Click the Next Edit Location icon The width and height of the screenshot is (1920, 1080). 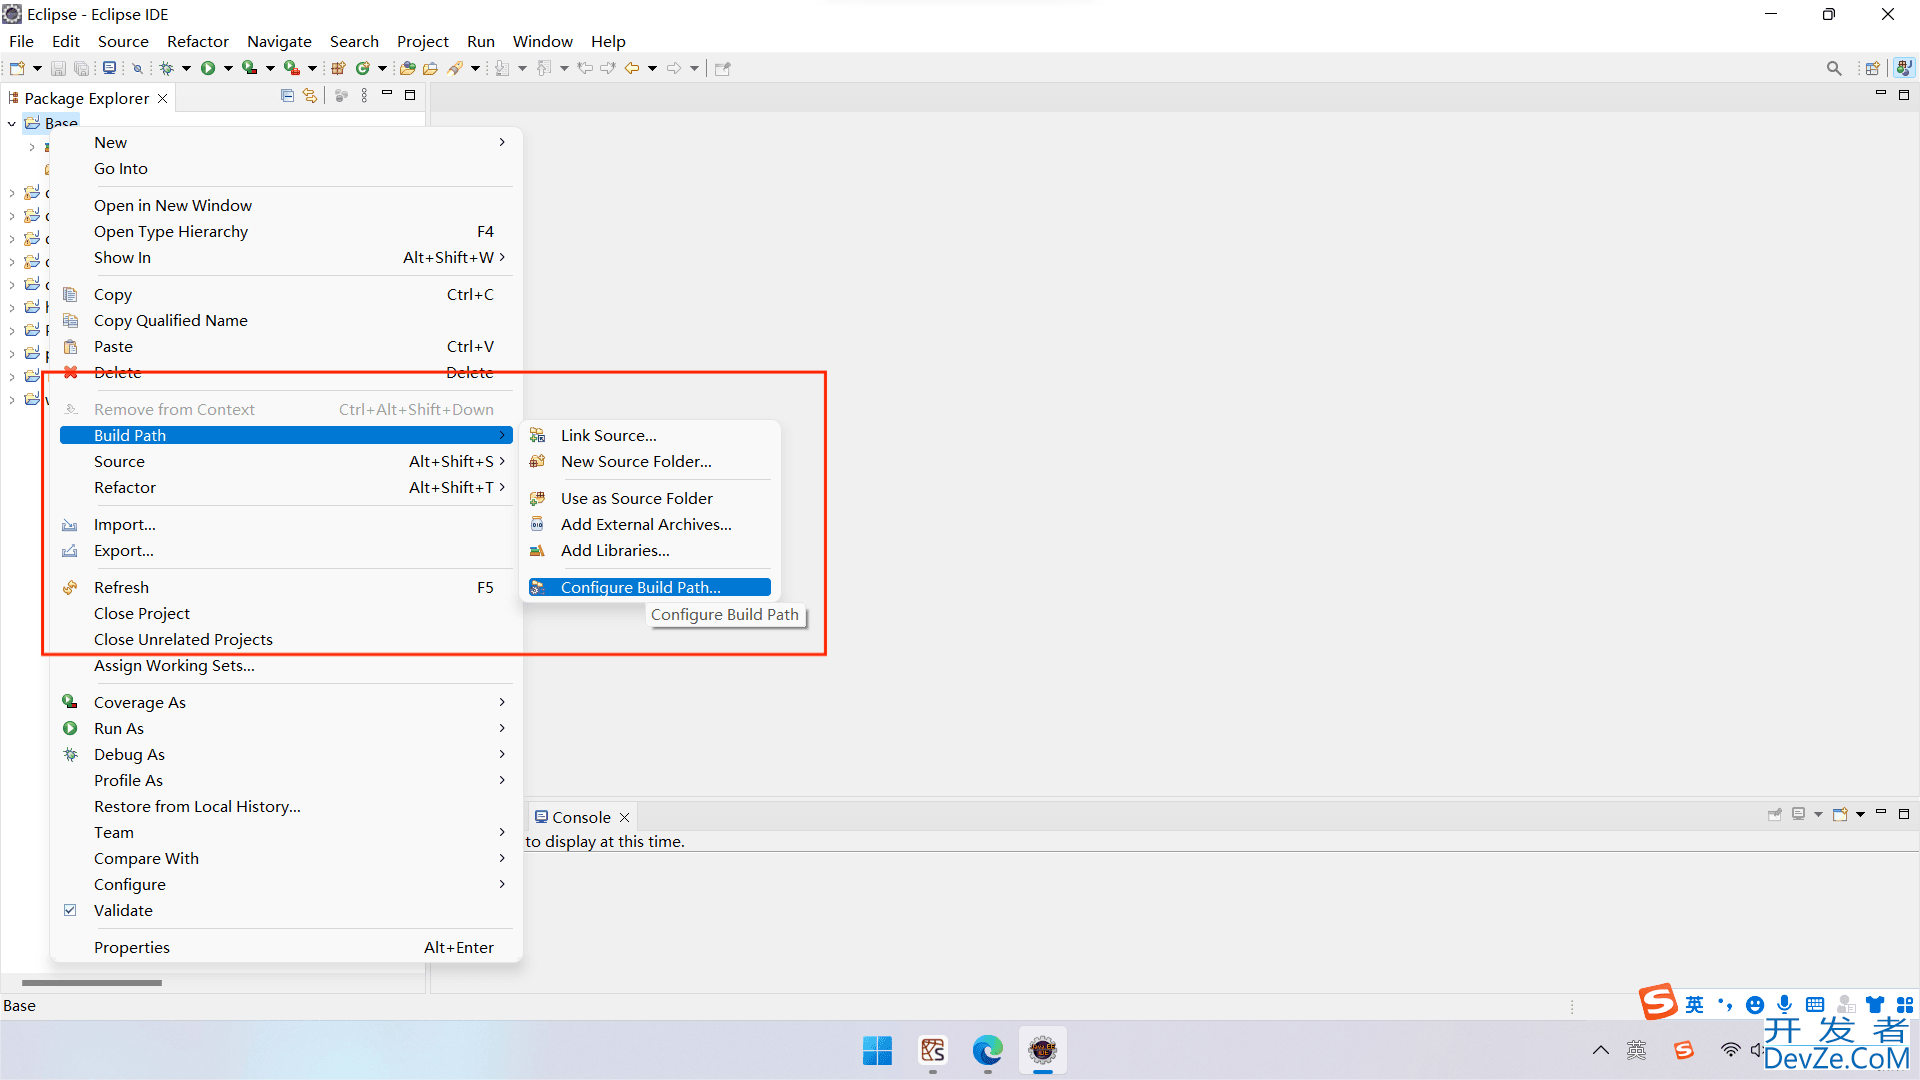[608, 68]
